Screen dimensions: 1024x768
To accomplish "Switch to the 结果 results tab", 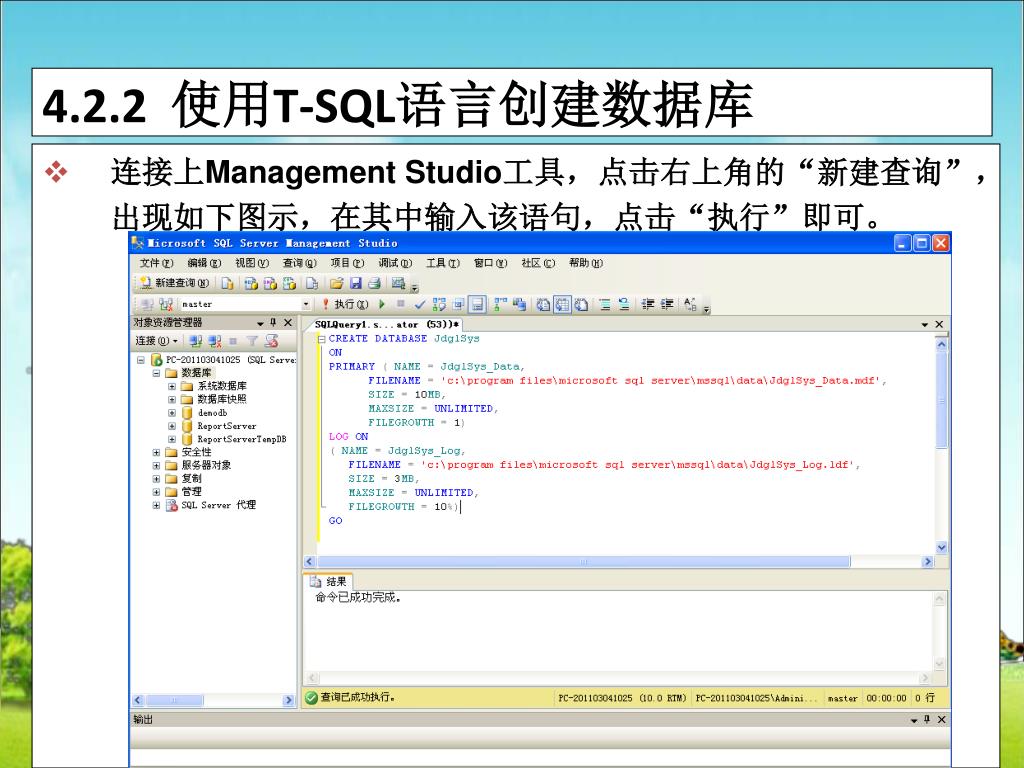I will click(328, 582).
